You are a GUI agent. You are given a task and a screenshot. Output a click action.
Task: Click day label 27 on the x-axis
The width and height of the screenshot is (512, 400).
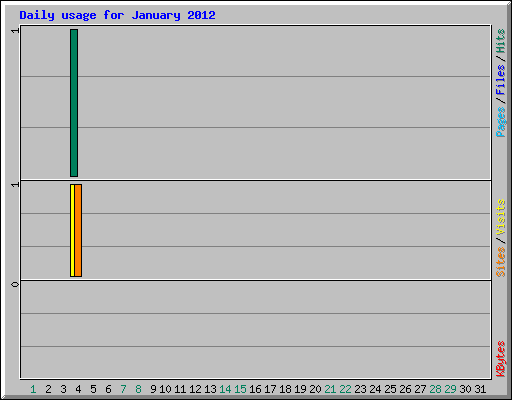tap(420, 389)
